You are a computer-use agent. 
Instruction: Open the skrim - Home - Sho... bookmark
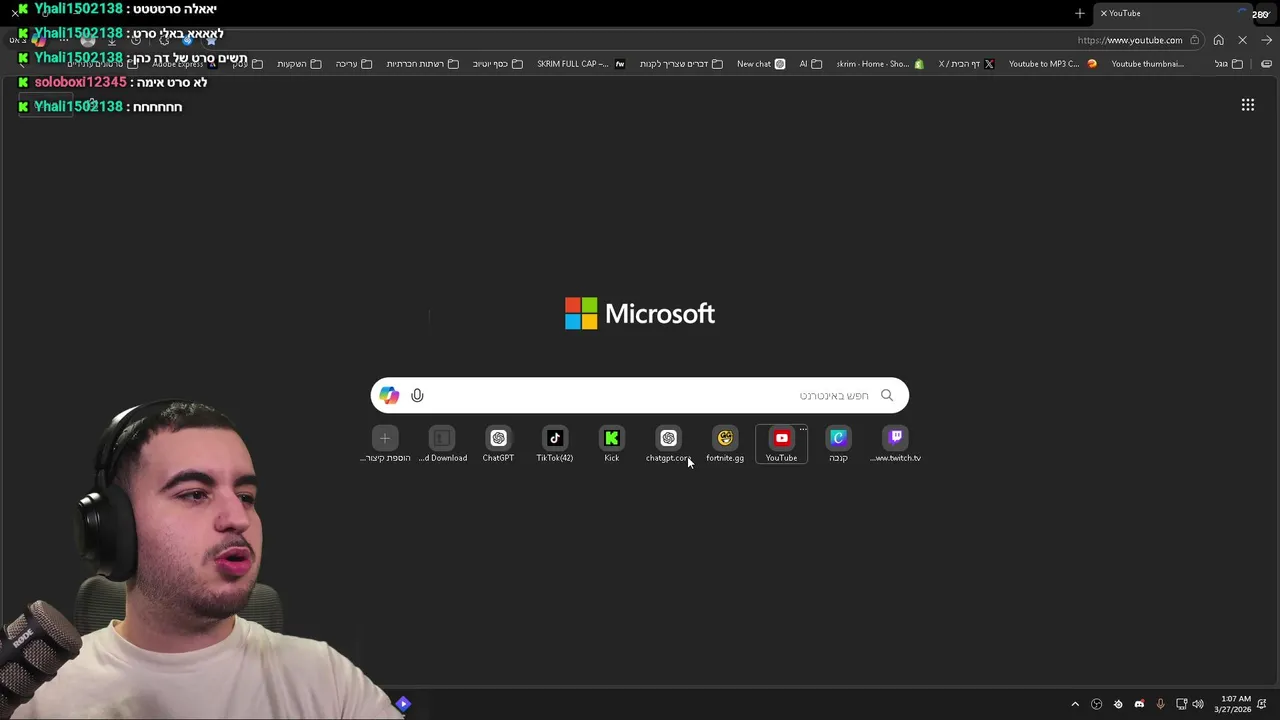880,64
